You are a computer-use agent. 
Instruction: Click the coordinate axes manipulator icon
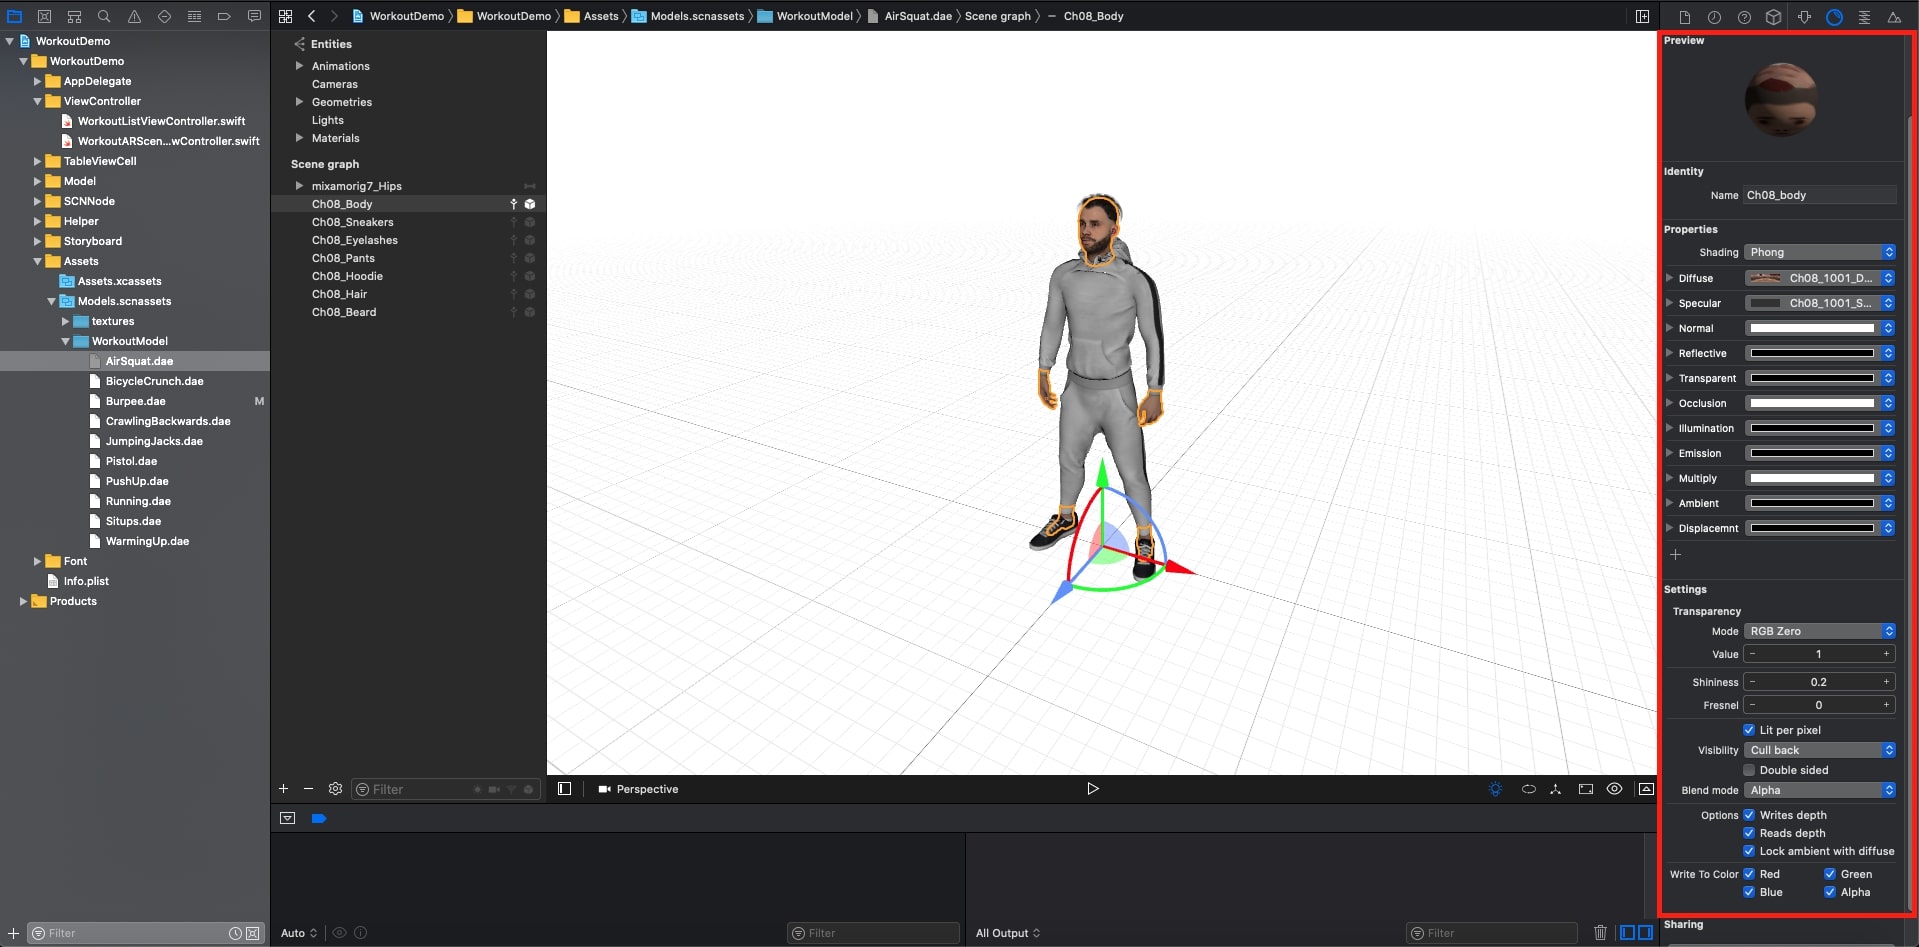click(1555, 789)
